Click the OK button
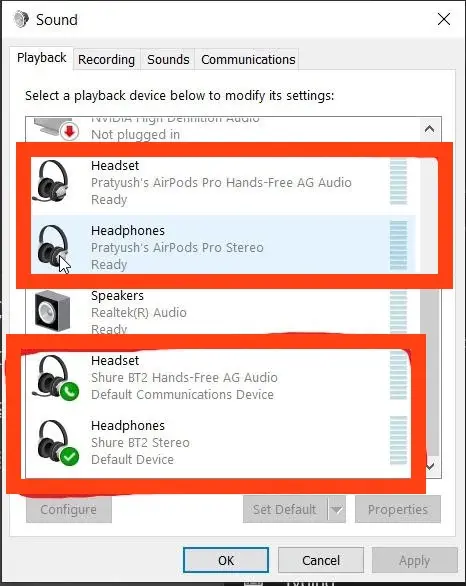Image resolution: width=466 pixels, height=586 pixels. (x=226, y=560)
